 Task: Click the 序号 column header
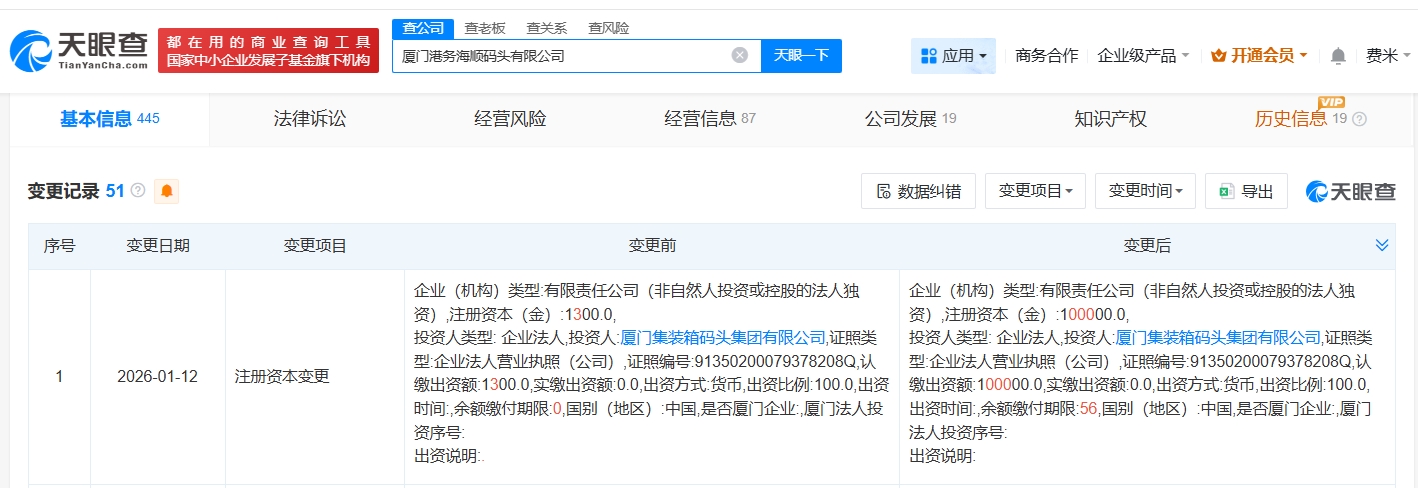(x=59, y=245)
